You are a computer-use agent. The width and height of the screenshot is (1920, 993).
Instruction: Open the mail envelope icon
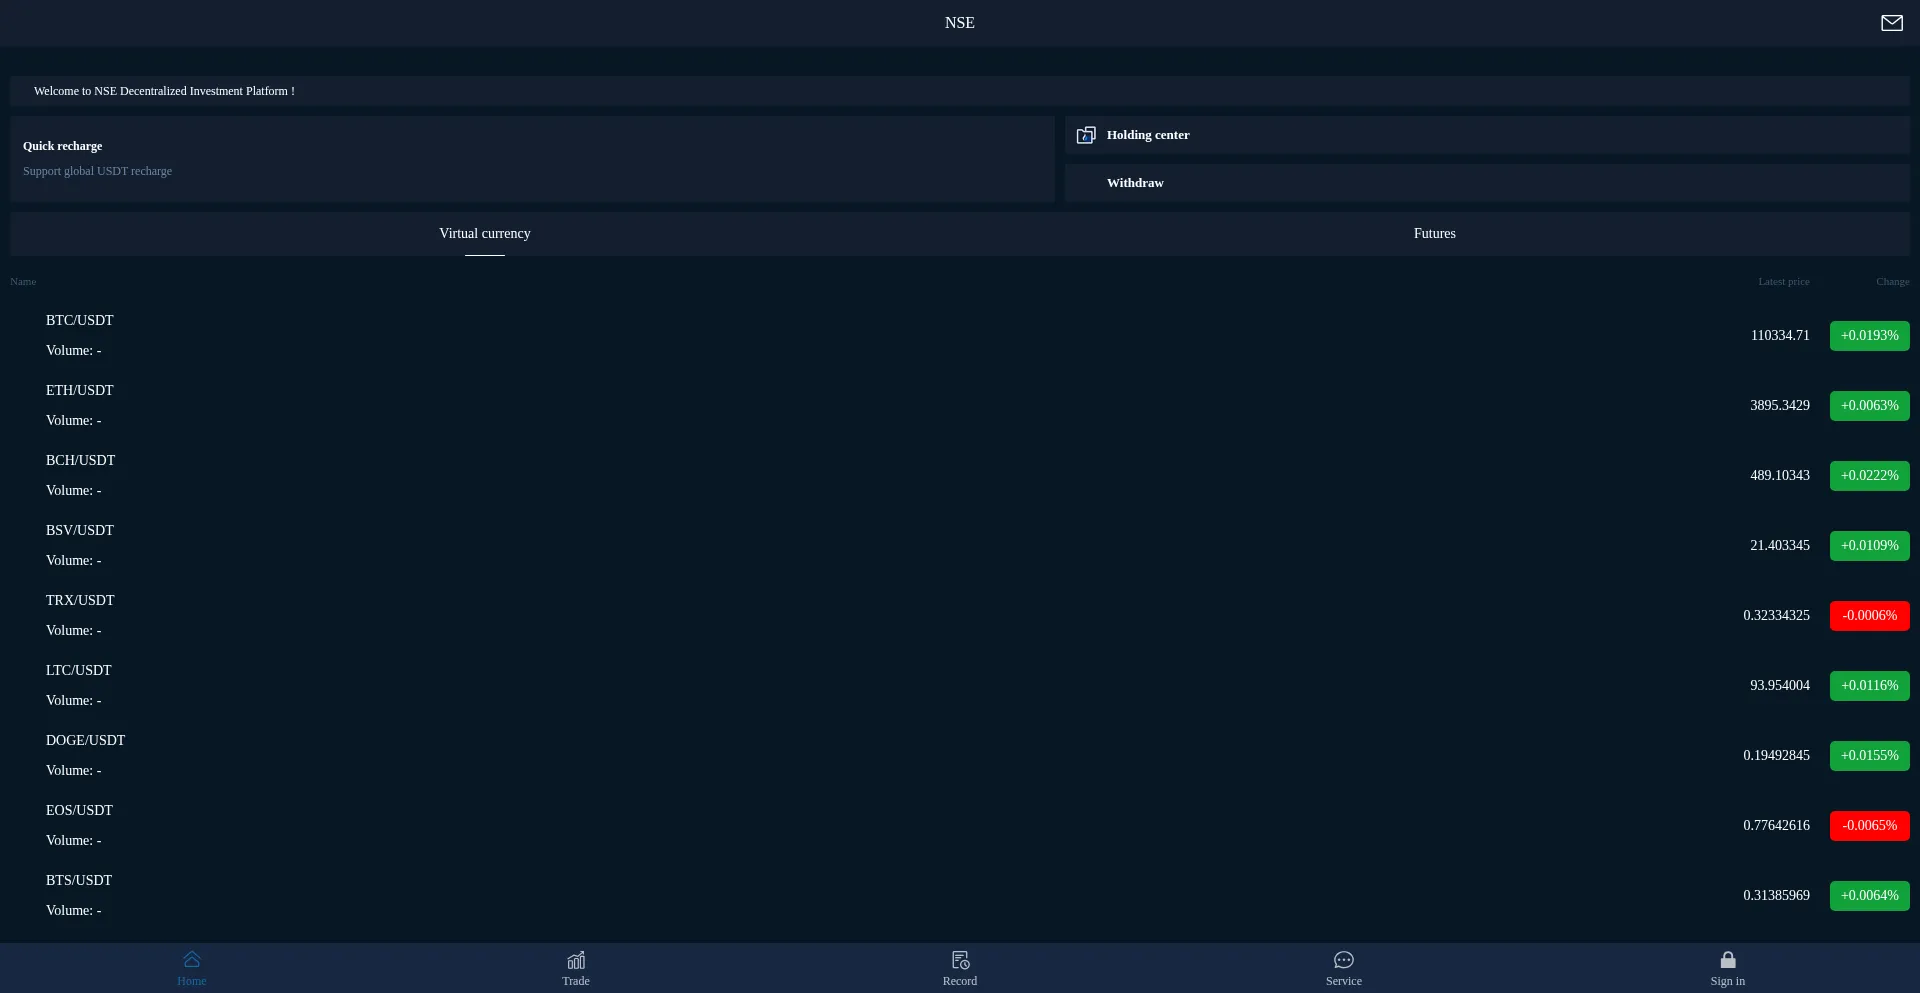1891,23
